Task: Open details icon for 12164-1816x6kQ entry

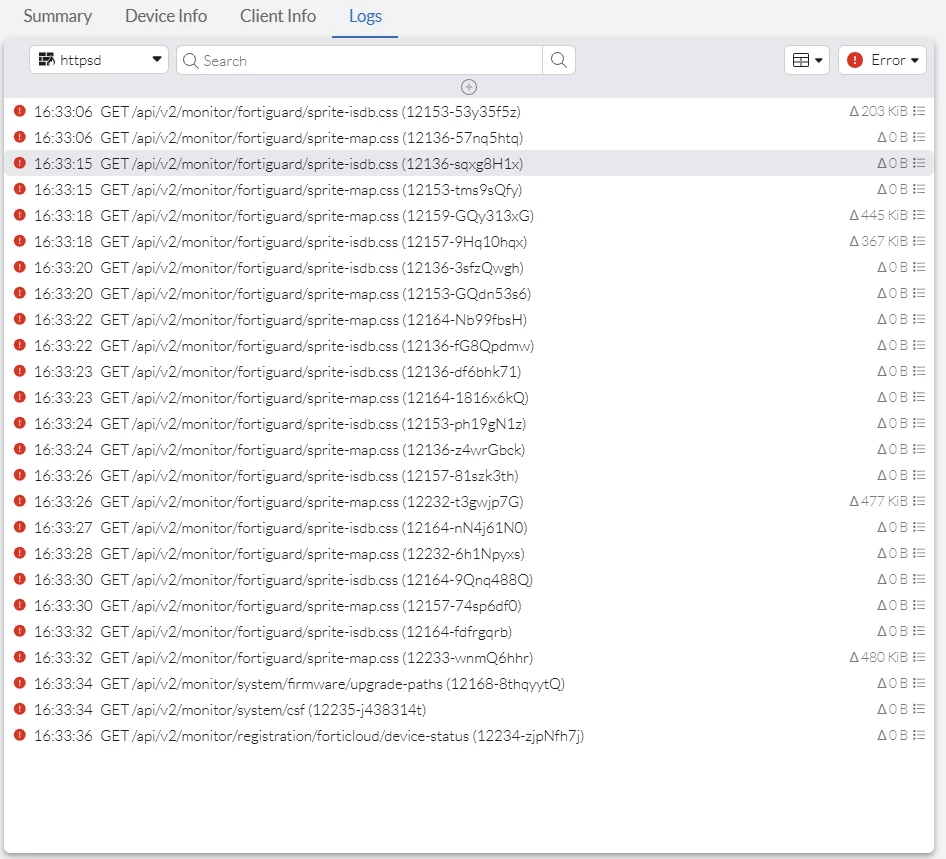Action: point(919,397)
